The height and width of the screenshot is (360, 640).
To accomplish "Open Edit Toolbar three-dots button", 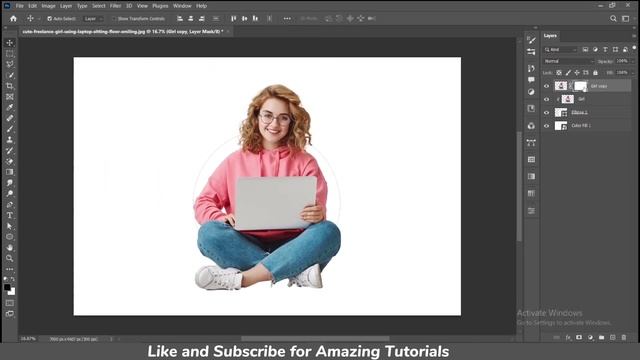I will click(x=10, y=269).
